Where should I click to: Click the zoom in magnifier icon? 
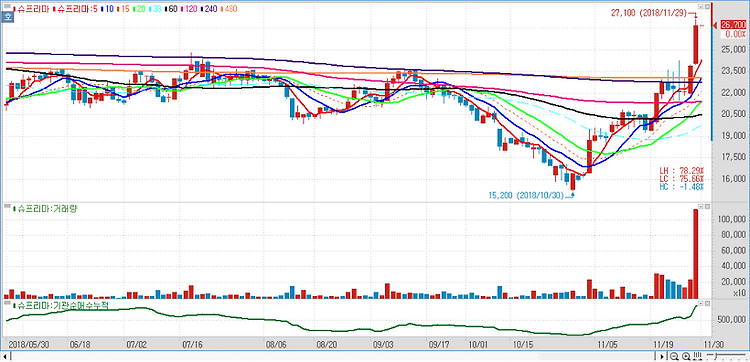pos(685,356)
